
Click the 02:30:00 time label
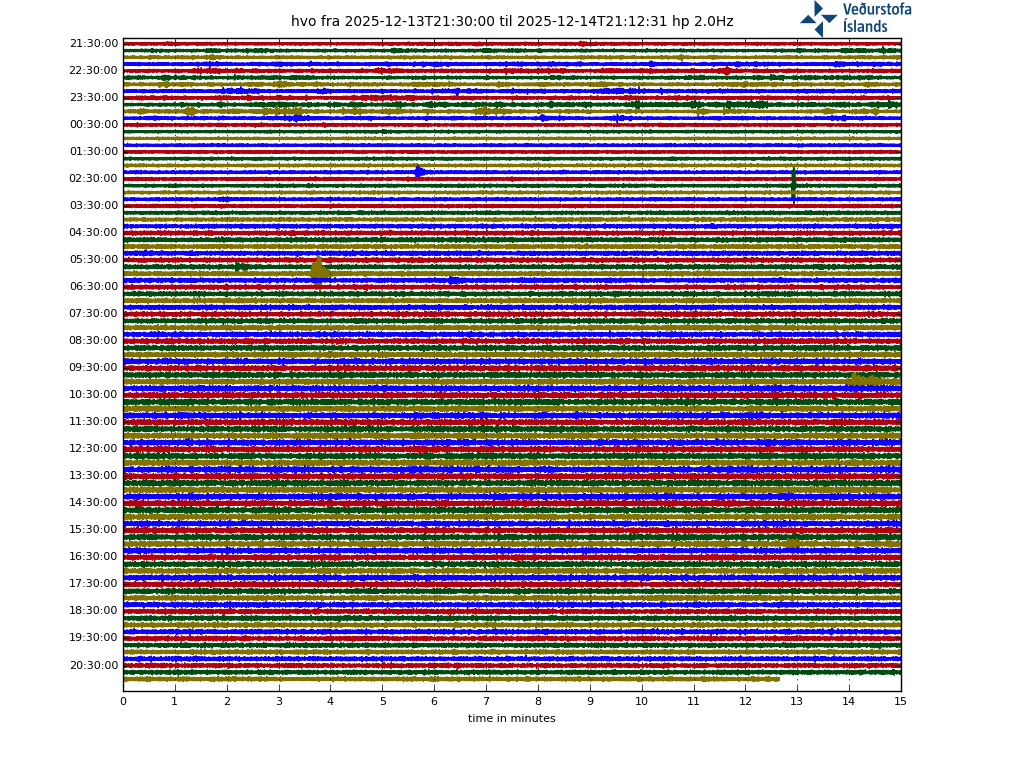tap(94, 179)
